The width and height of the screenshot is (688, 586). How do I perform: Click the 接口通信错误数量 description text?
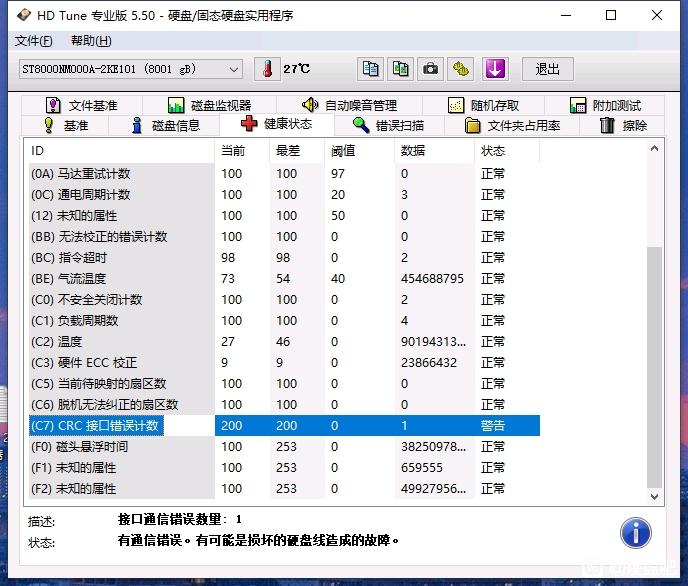point(179,520)
